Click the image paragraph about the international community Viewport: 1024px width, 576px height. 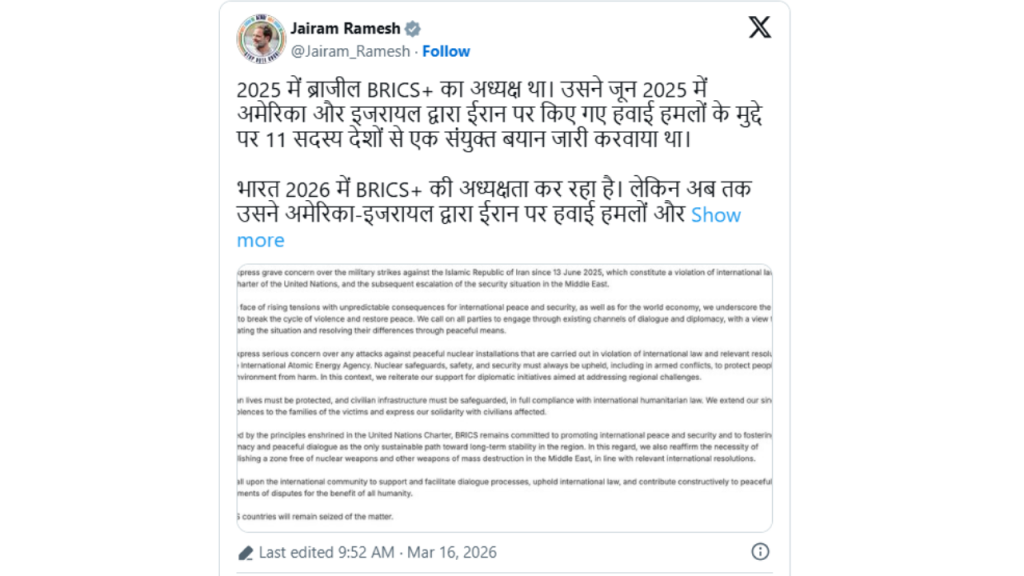click(x=504, y=487)
